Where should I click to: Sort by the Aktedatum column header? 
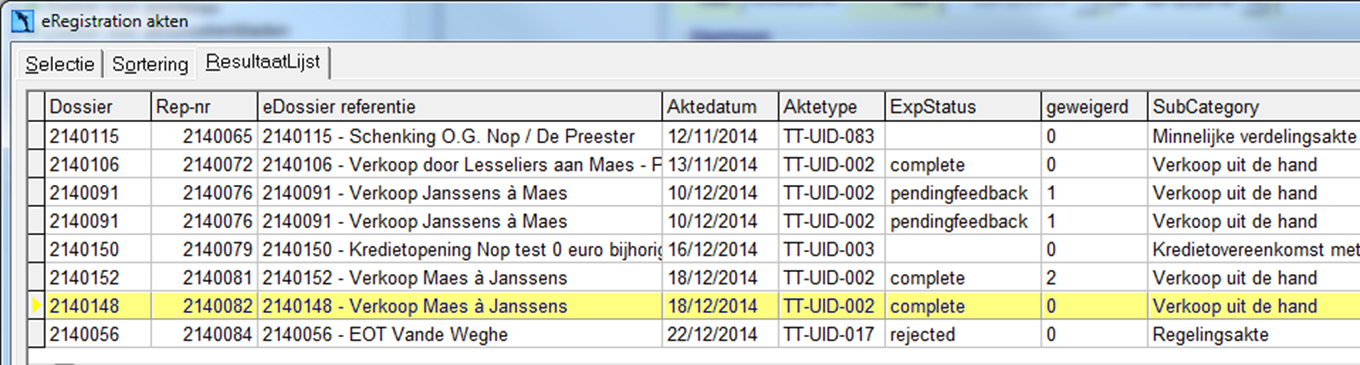point(720,107)
